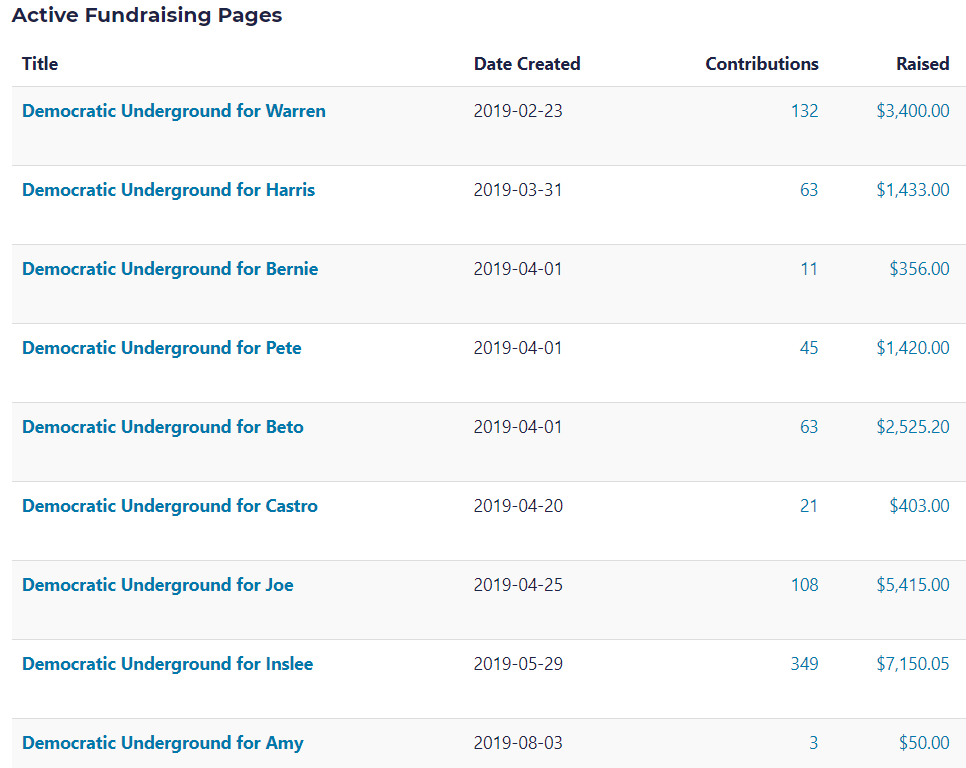The image size is (966, 768).
Task: Click the Title column header
Action: (x=40, y=64)
